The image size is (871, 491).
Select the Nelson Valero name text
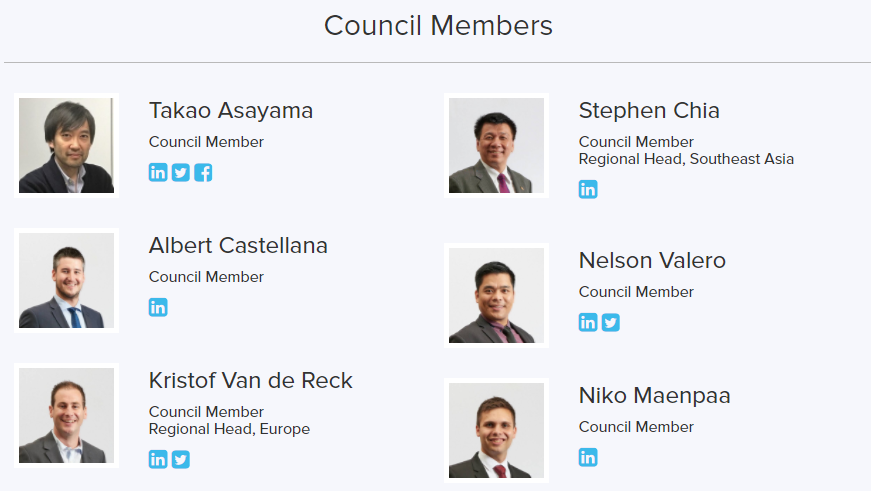(x=652, y=260)
